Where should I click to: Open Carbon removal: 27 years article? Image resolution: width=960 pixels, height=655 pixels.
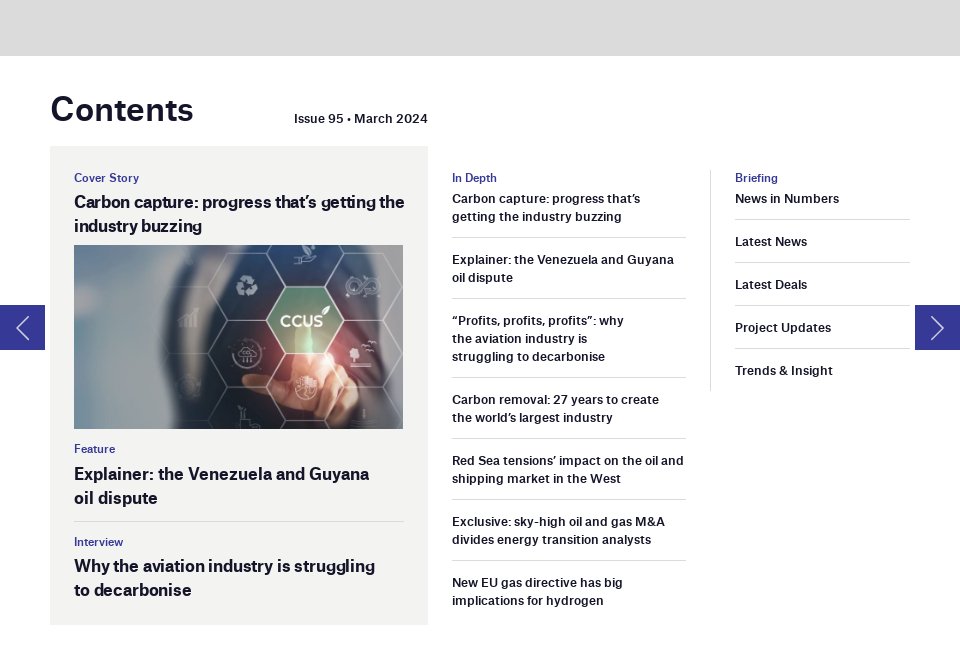555,408
